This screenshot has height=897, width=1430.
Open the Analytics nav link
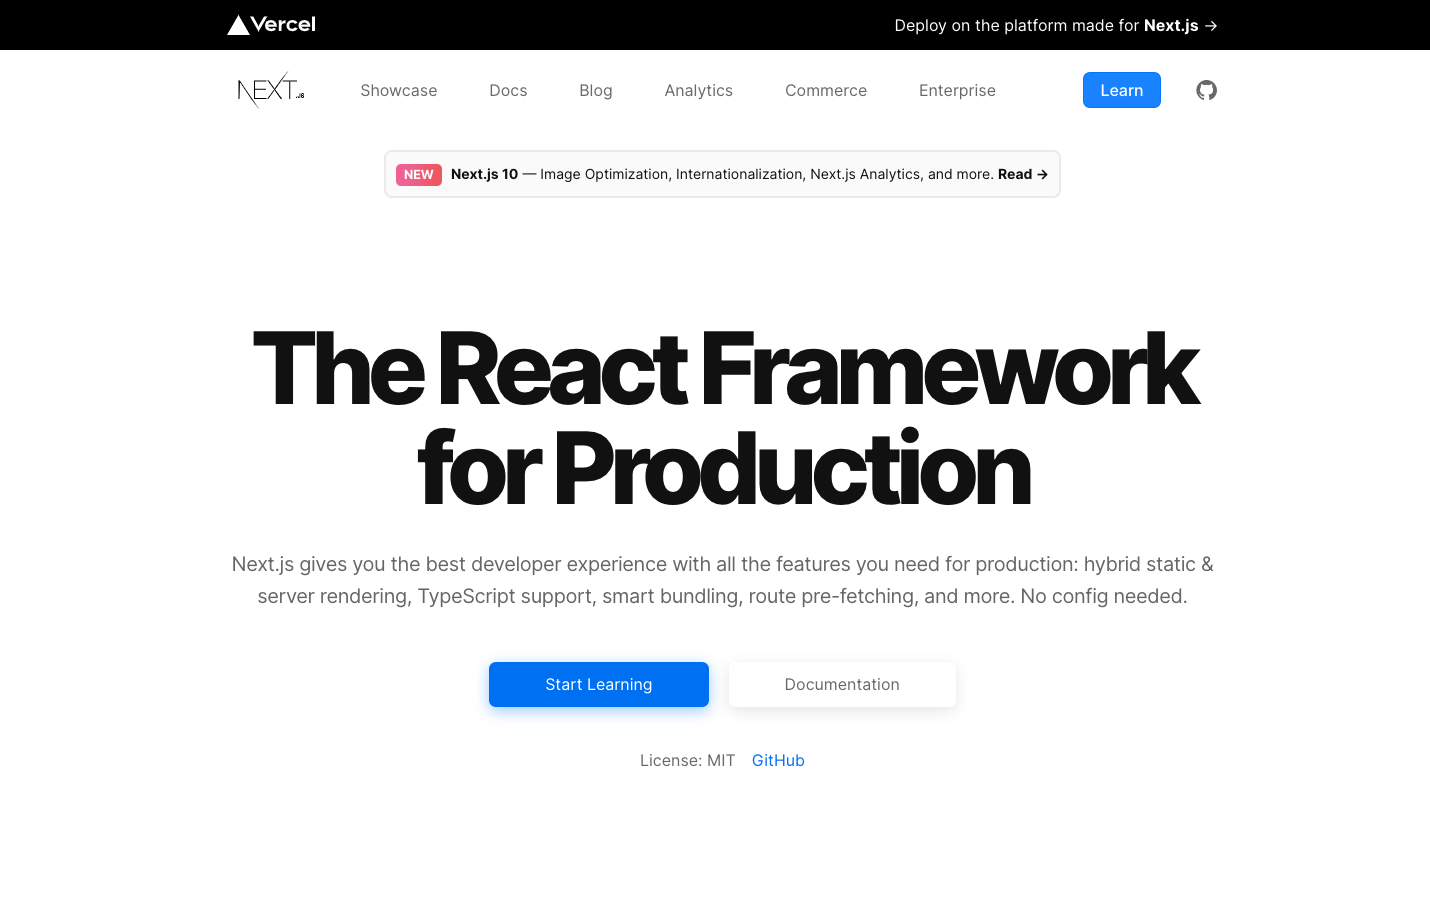coord(699,90)
